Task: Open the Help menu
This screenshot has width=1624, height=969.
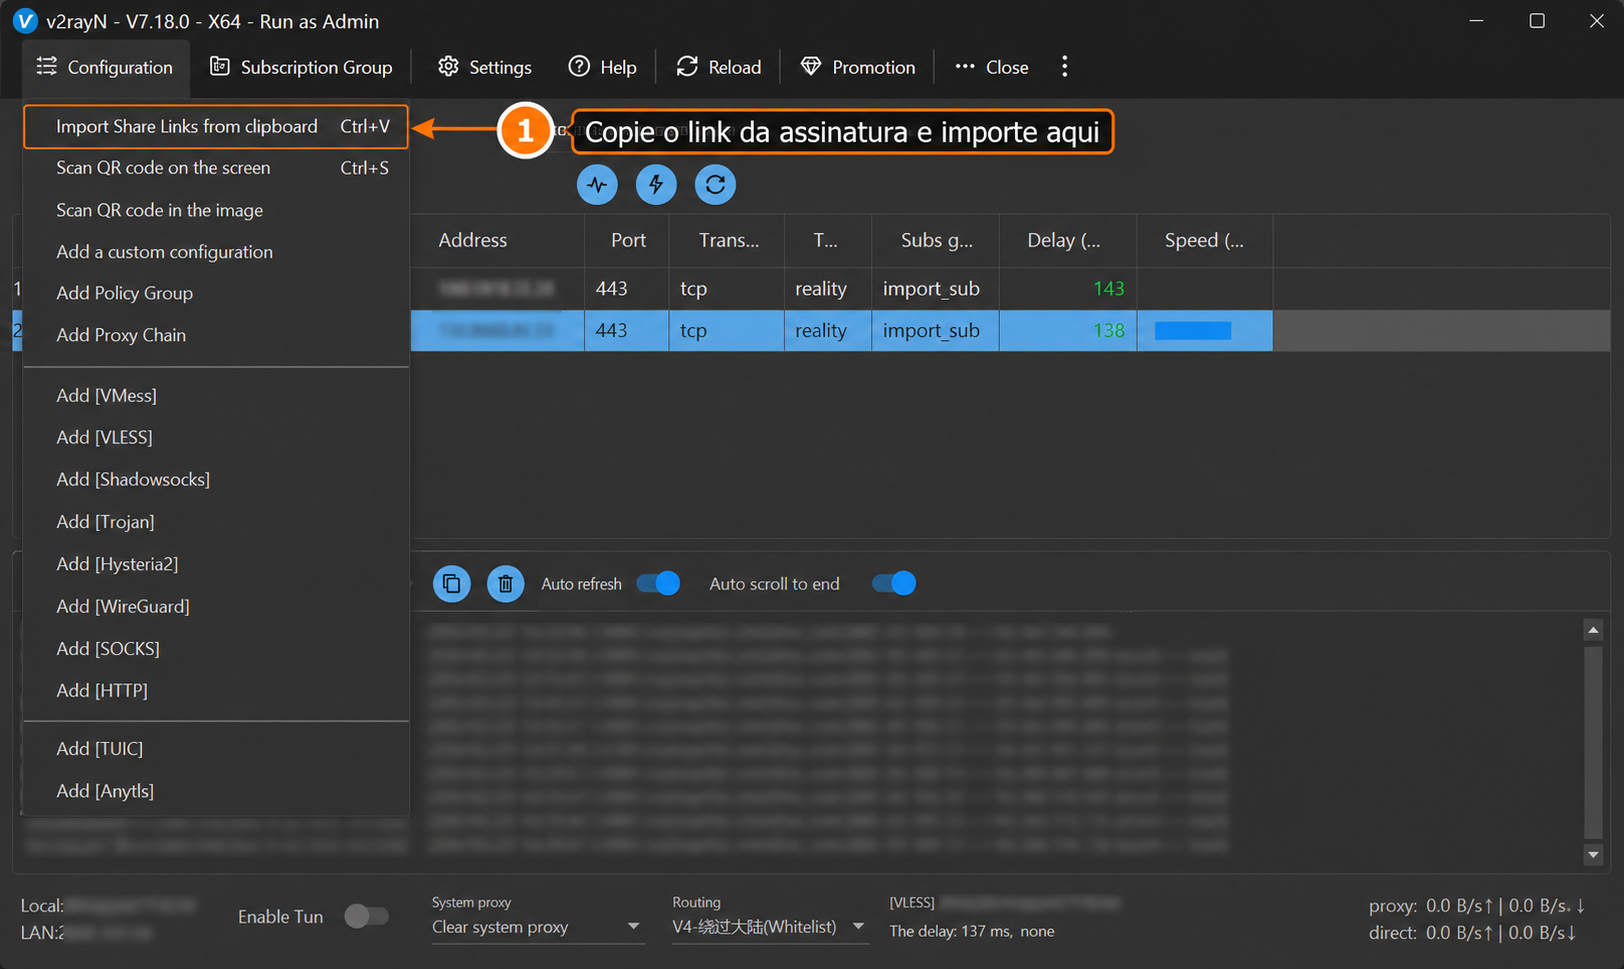Action: pyautogui.click(x=602, y=67)
